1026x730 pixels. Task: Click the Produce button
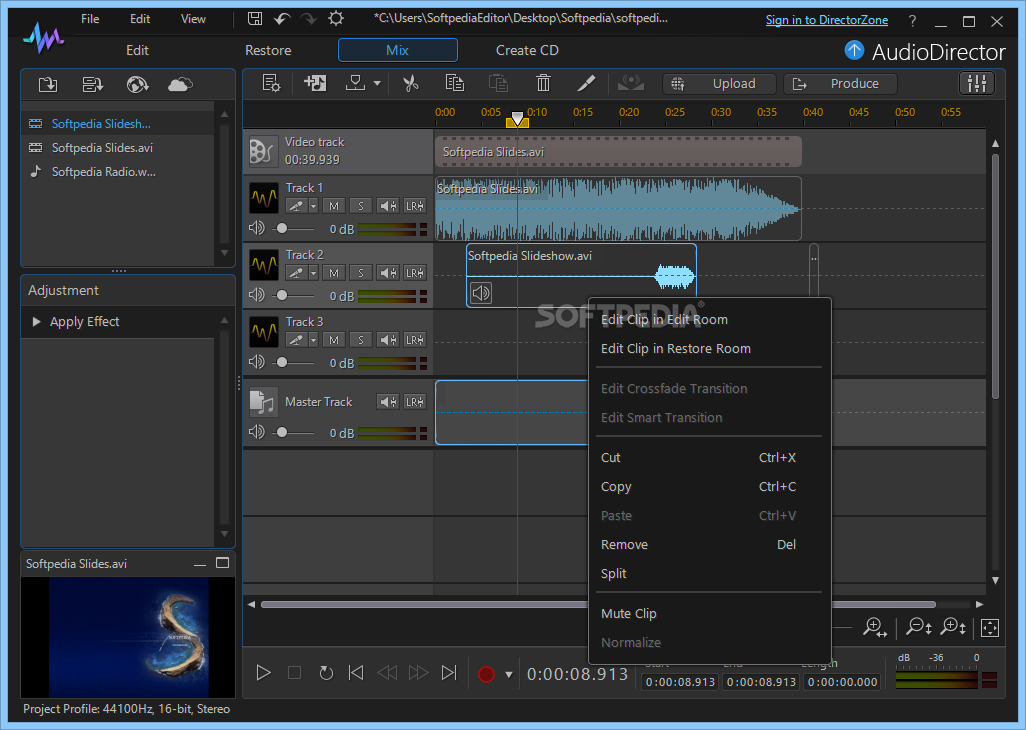click(840, 84)
